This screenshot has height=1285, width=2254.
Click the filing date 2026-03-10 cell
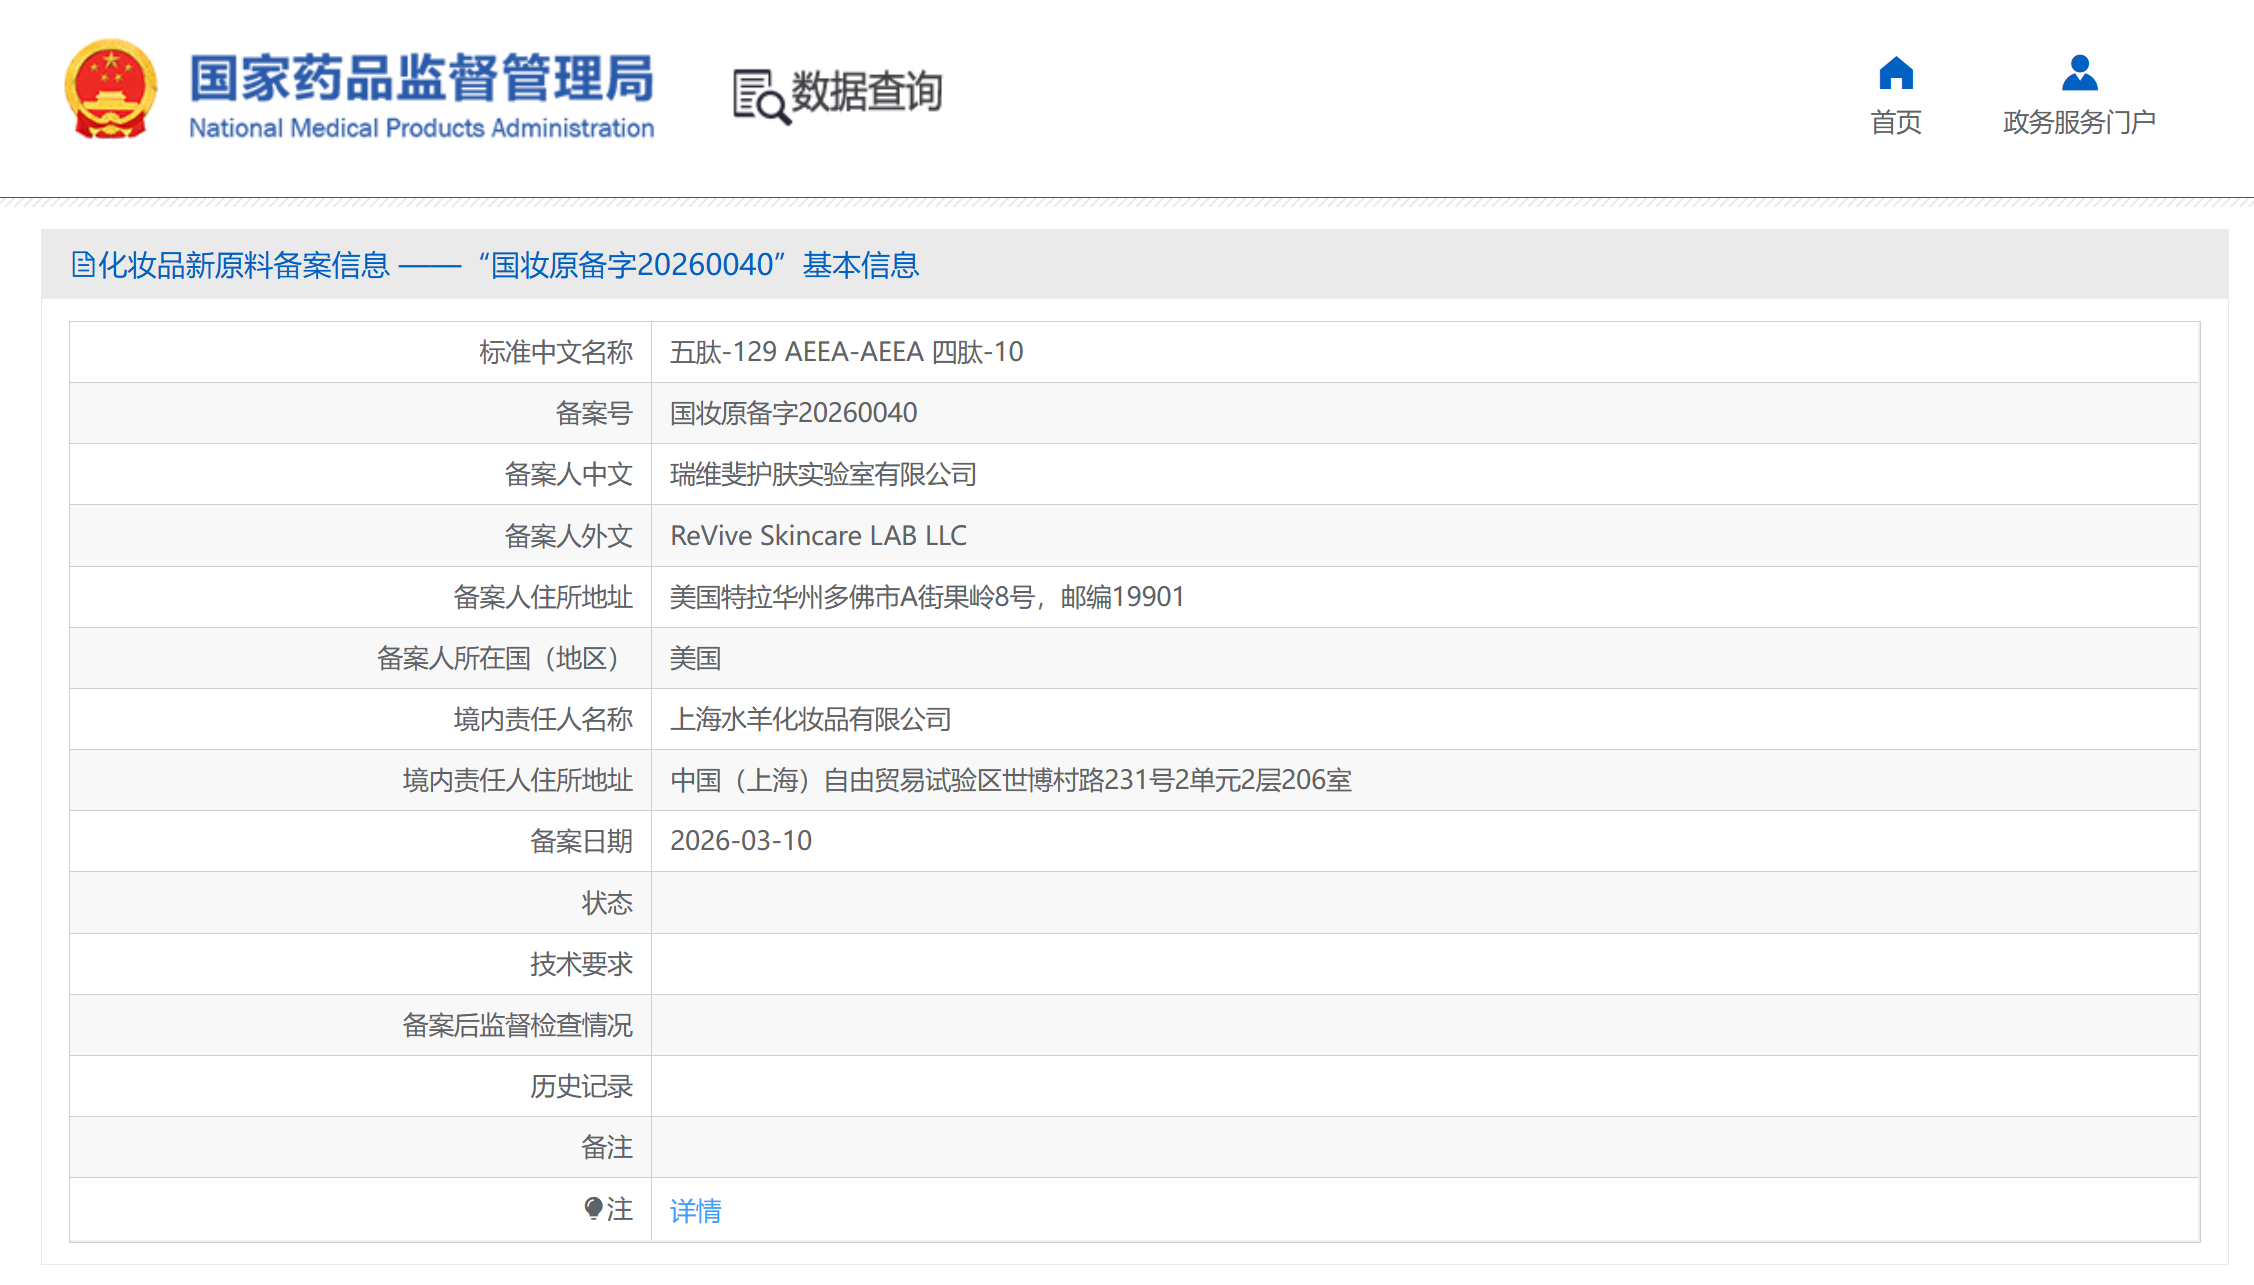coord(740,841)
